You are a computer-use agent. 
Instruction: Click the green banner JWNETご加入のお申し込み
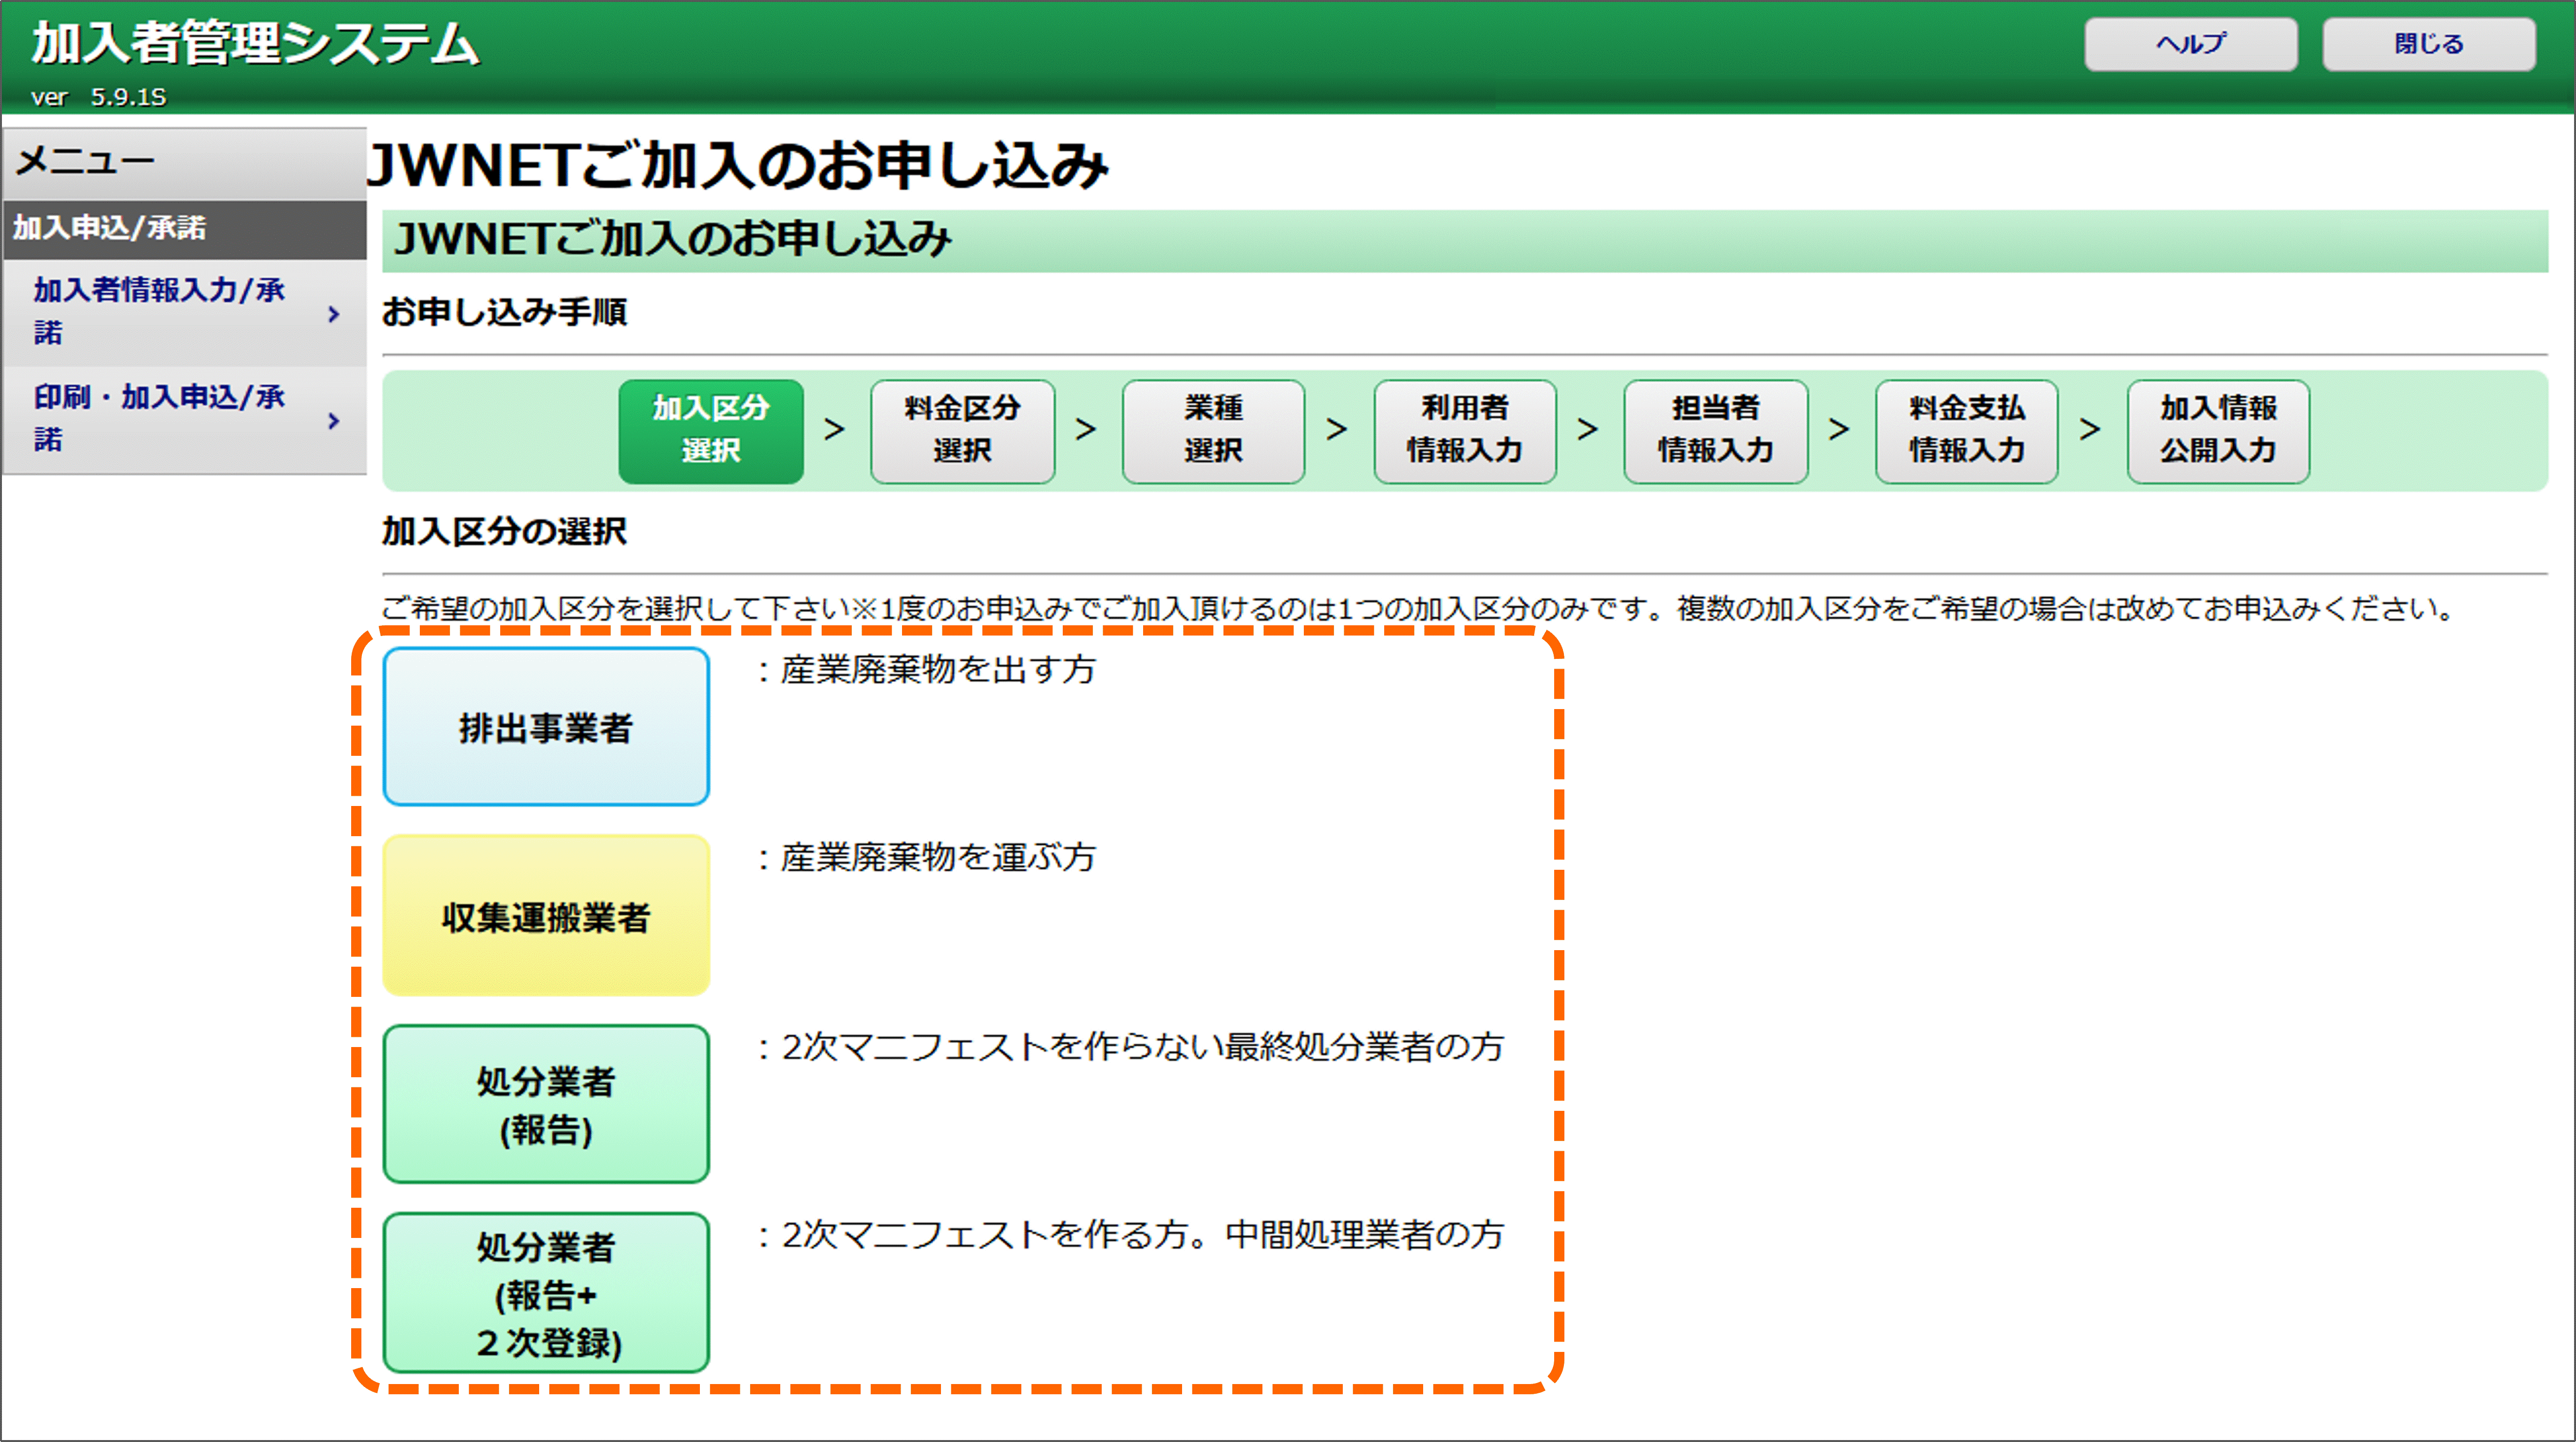(x=1465, y=241)
